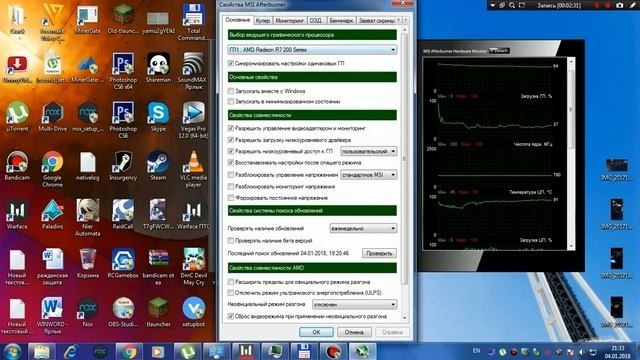This screenshot has height=360, width=640.
Task: Select the Insurgency game icon
Action: click(x=123, y=165)
